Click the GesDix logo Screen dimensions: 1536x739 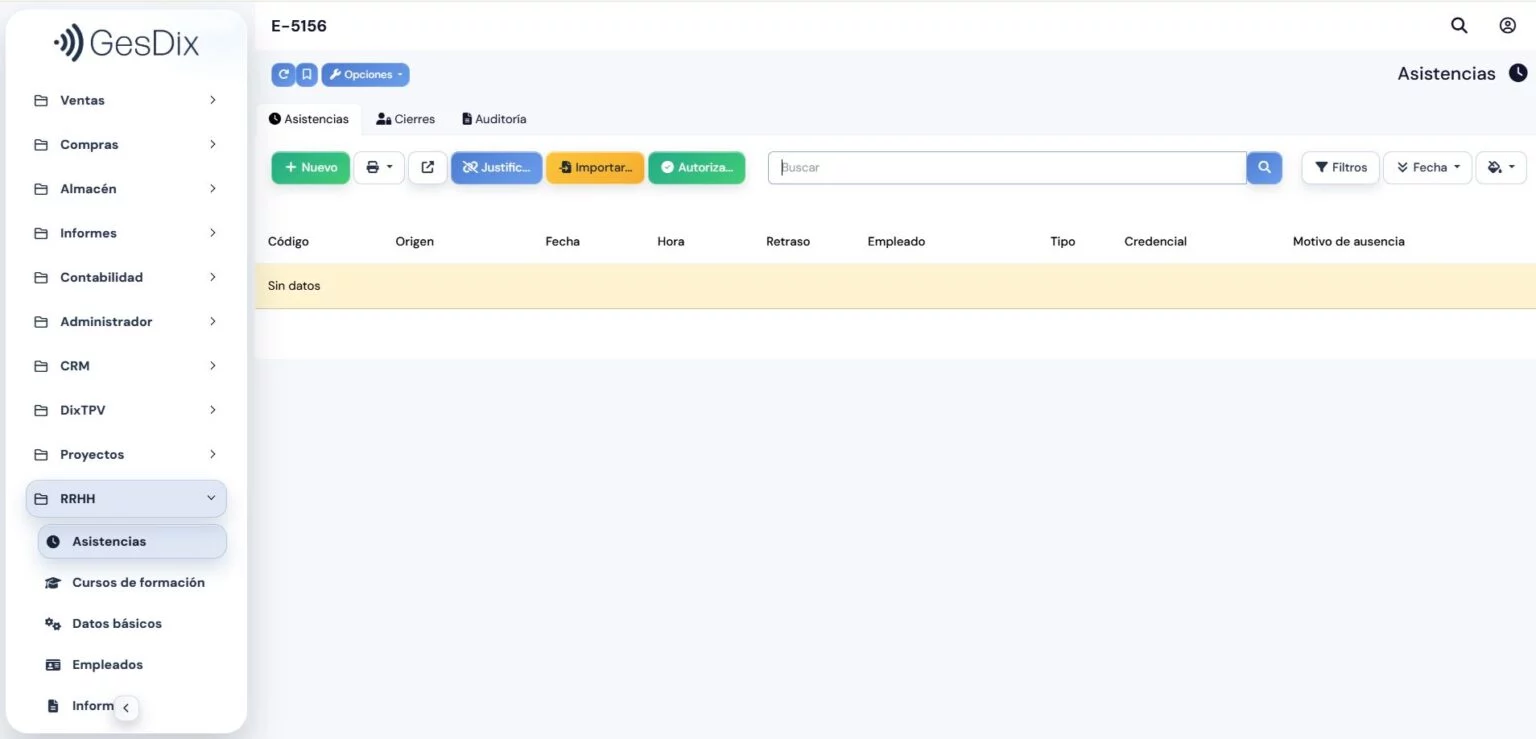click(x=127, y=43)
